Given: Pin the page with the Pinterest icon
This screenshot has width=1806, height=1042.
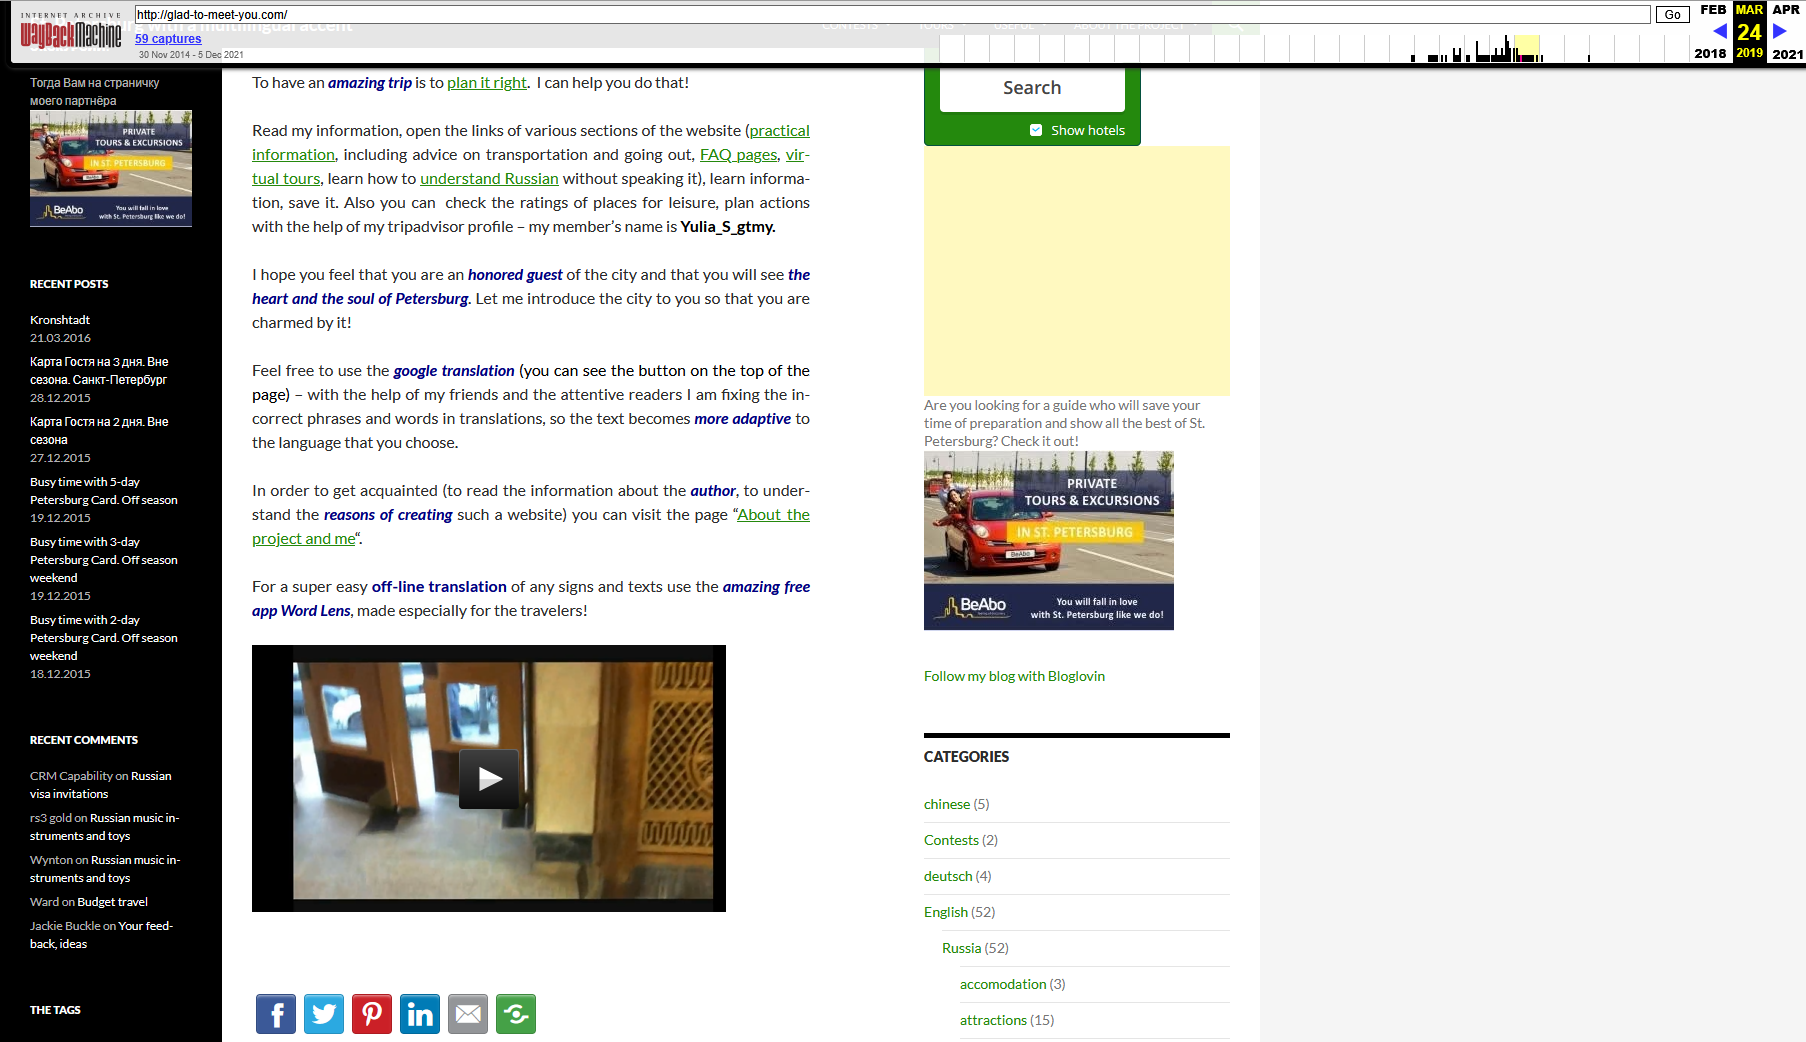Looking at the screenshot, I should [x=372, y=1014].
